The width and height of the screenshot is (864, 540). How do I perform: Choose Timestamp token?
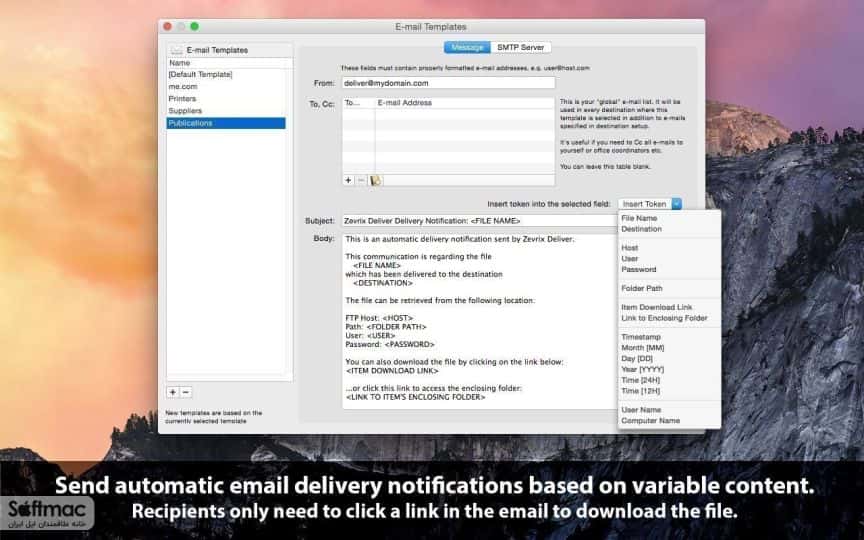tap(641, 337)
